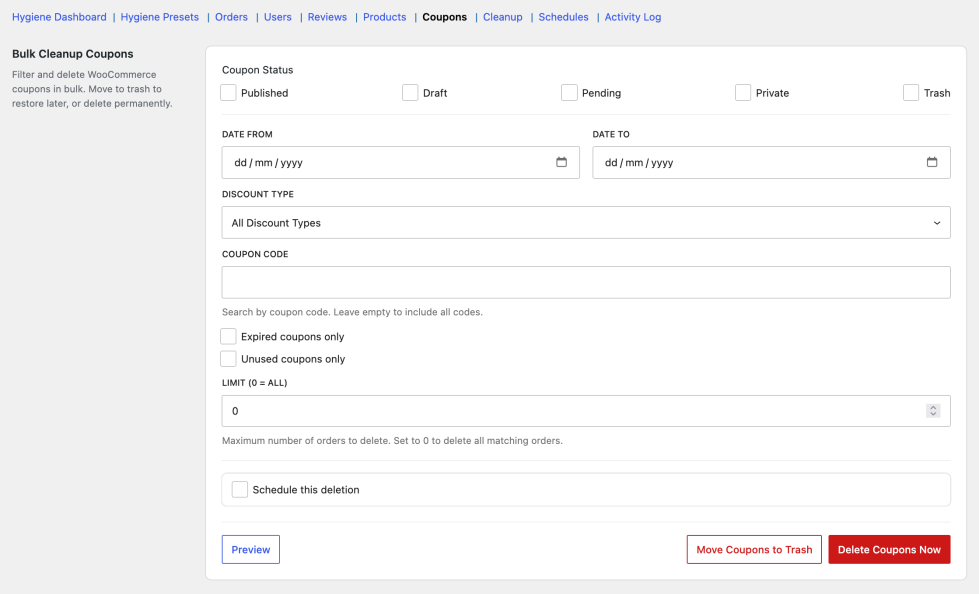Tick the Pending status checkbox

[x=569, y=93]
